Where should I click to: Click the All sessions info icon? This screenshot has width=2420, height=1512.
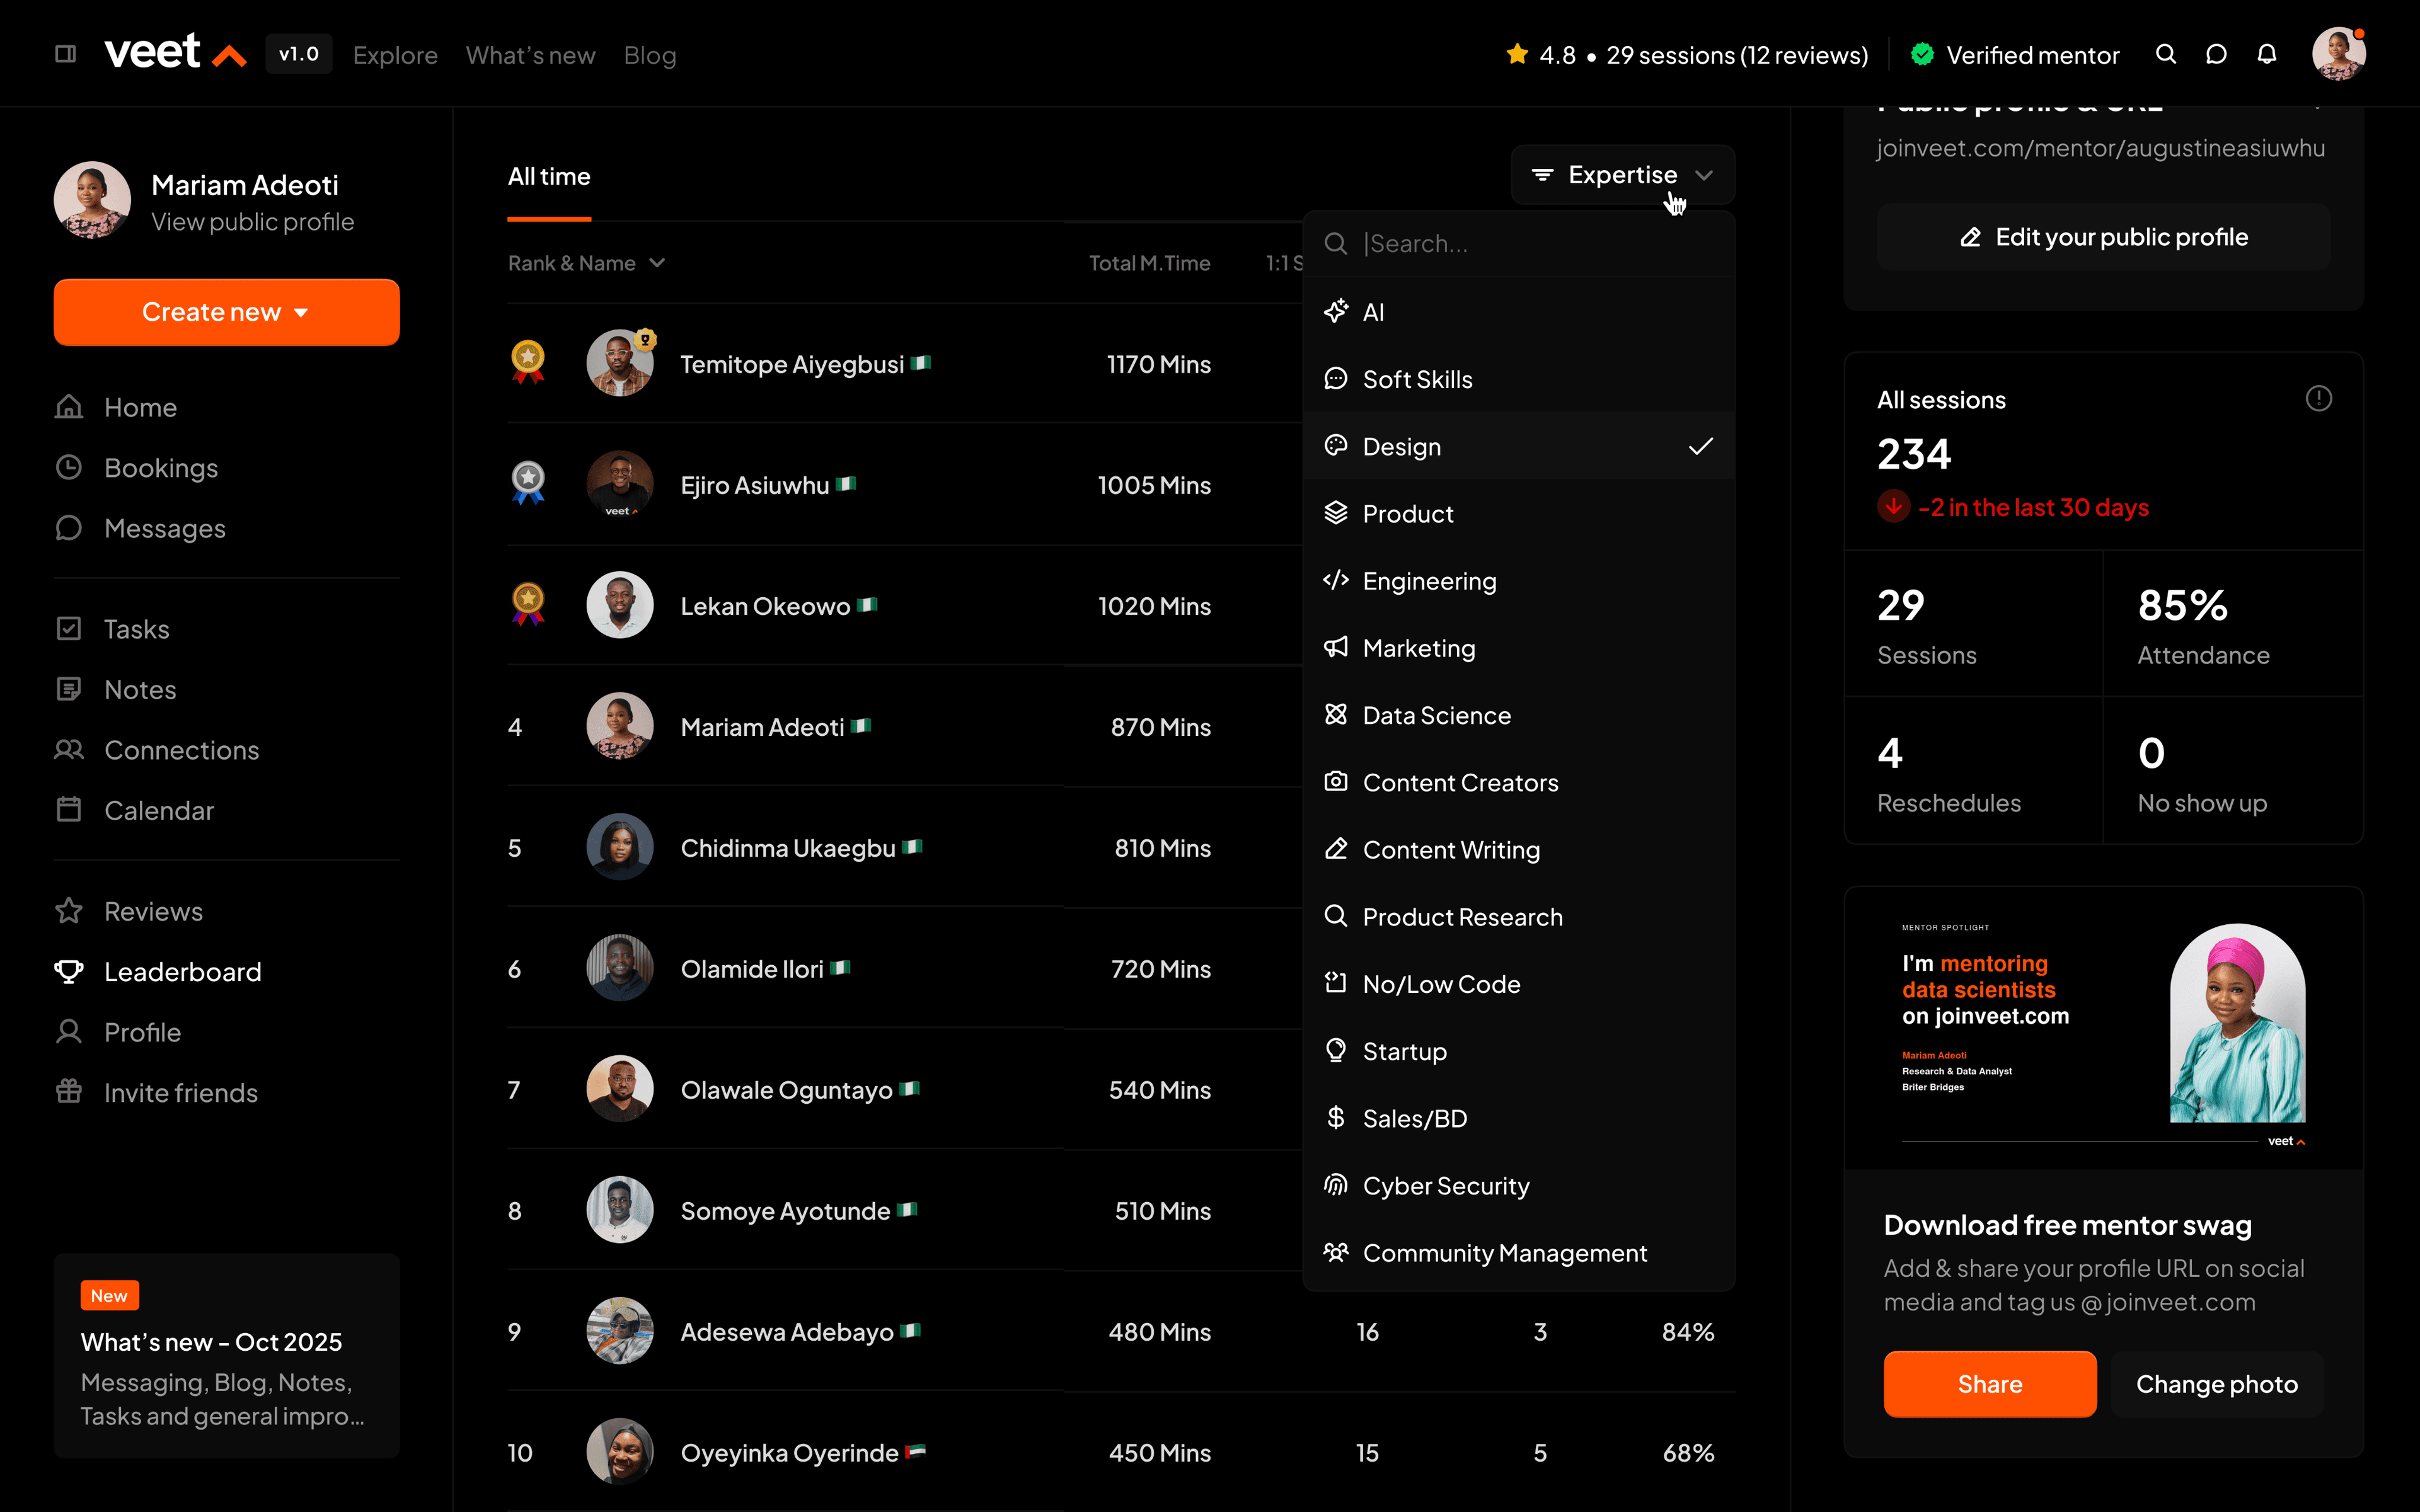click(2318, 399)
